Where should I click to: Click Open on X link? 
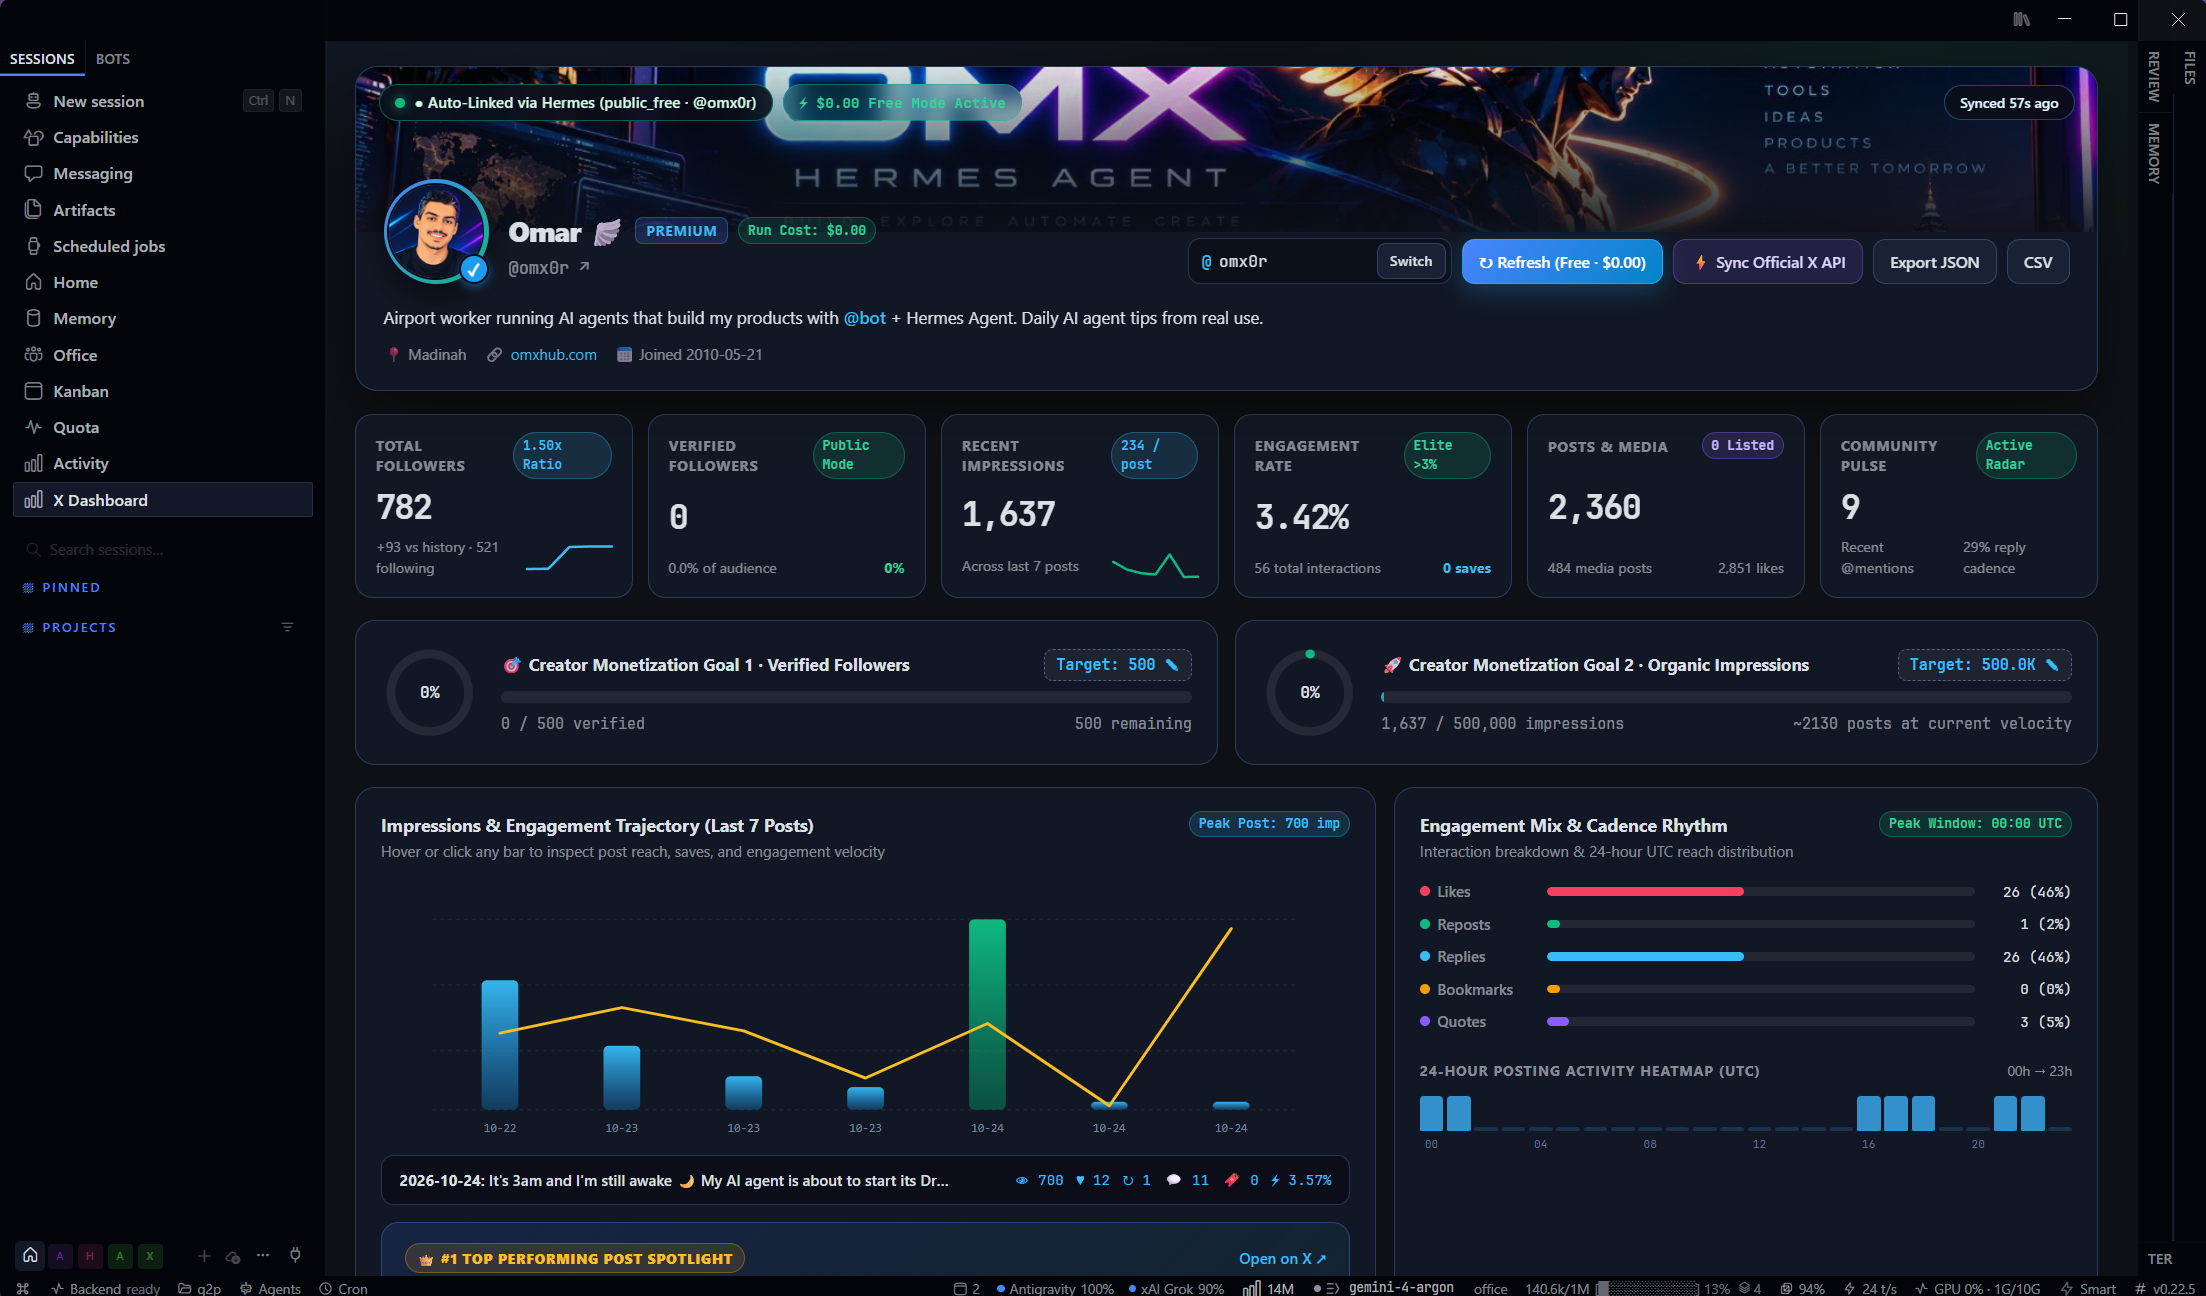pos(1282,1259)
